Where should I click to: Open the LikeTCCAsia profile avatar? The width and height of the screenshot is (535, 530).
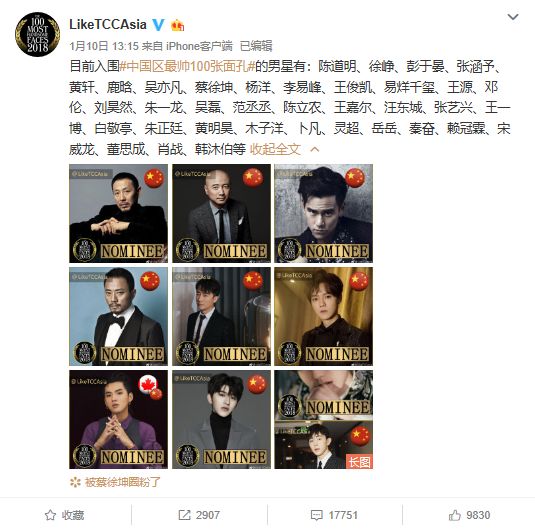tap(38, 34)
